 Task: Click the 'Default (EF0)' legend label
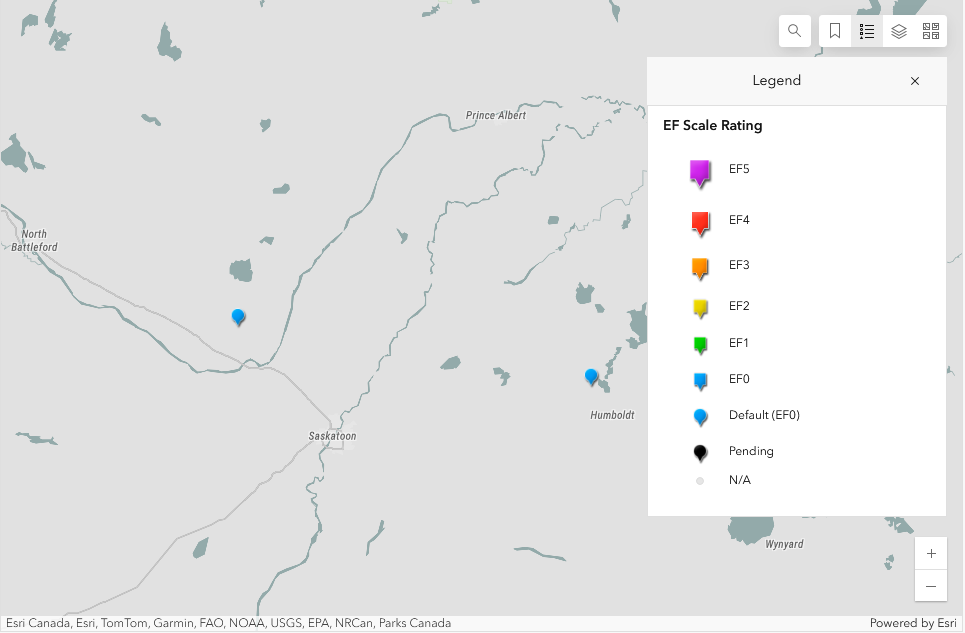click(764, 415)
